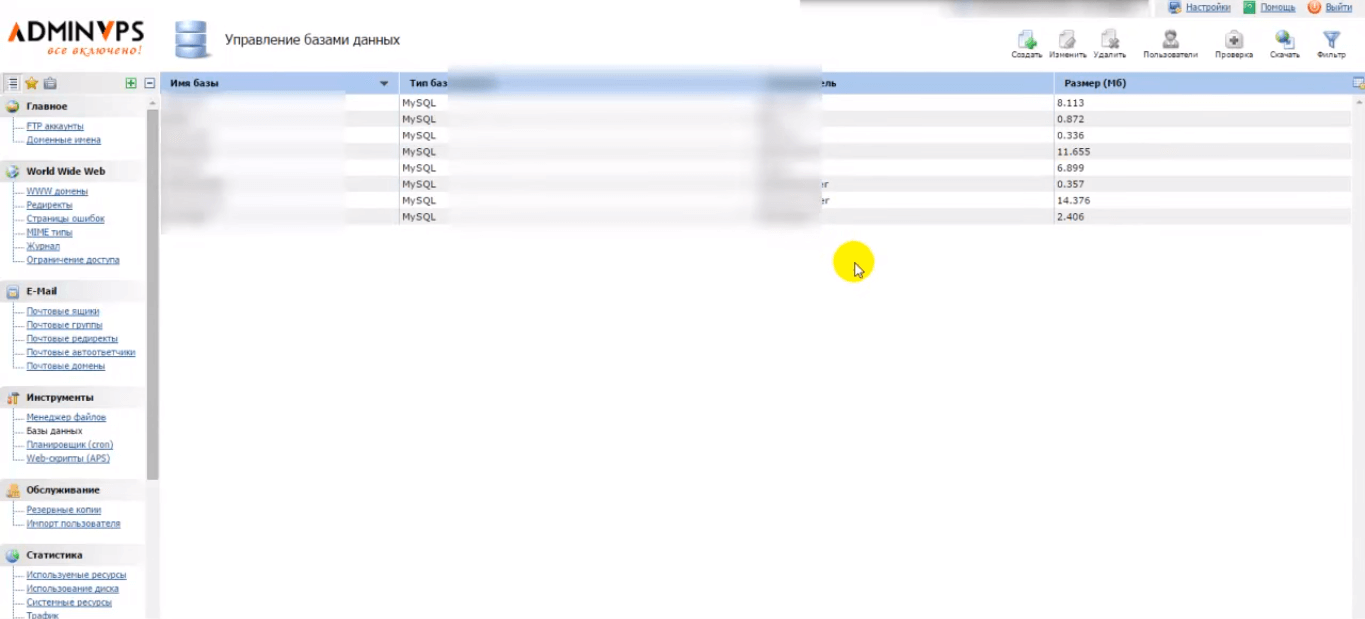
Task: Open the Фильтр funnel icon
Action: (1330, 41)
